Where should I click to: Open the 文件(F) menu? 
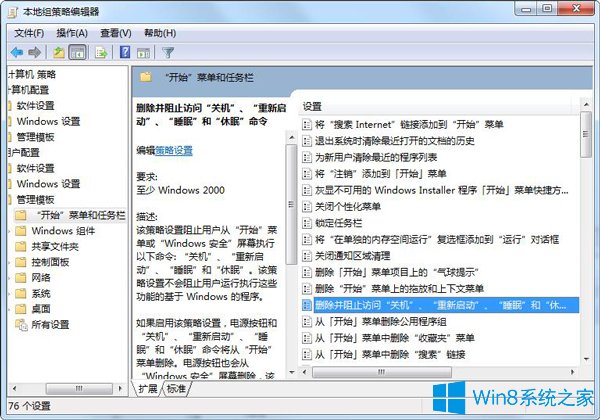[29, 33]
